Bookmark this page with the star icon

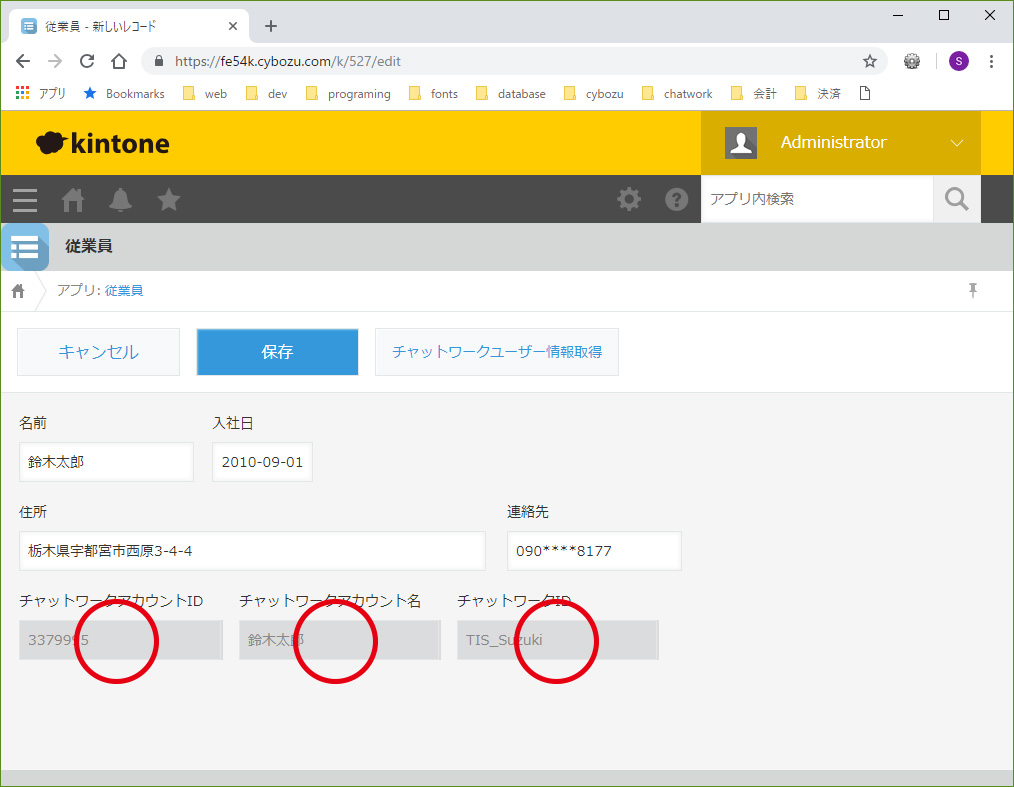(870, 61)
